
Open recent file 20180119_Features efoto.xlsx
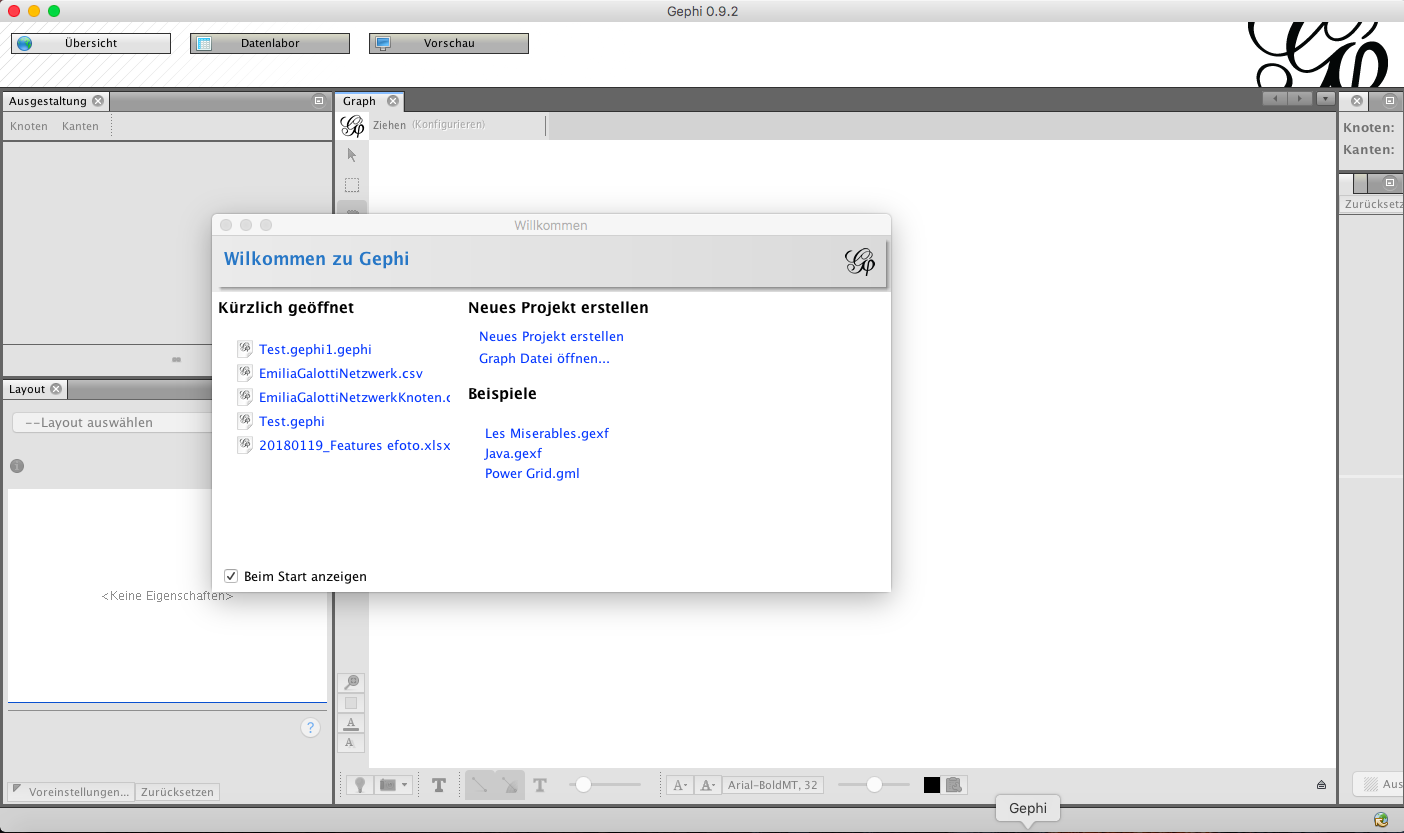pyautogui.click(x=355, y=445)
